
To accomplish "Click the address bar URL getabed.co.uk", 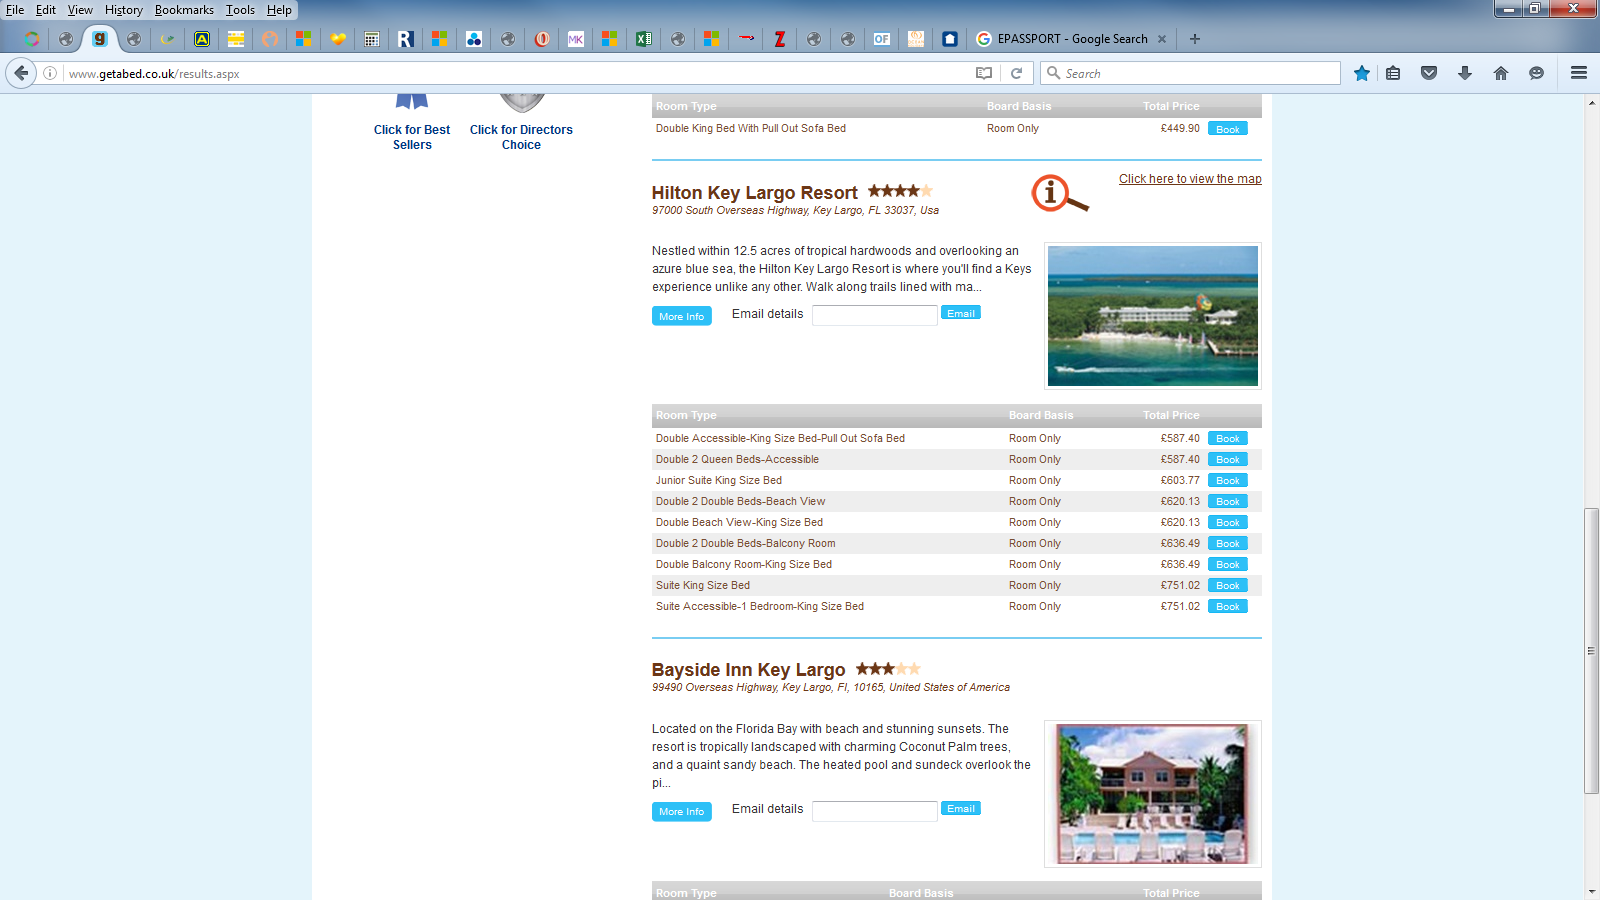I will point(154,74).
